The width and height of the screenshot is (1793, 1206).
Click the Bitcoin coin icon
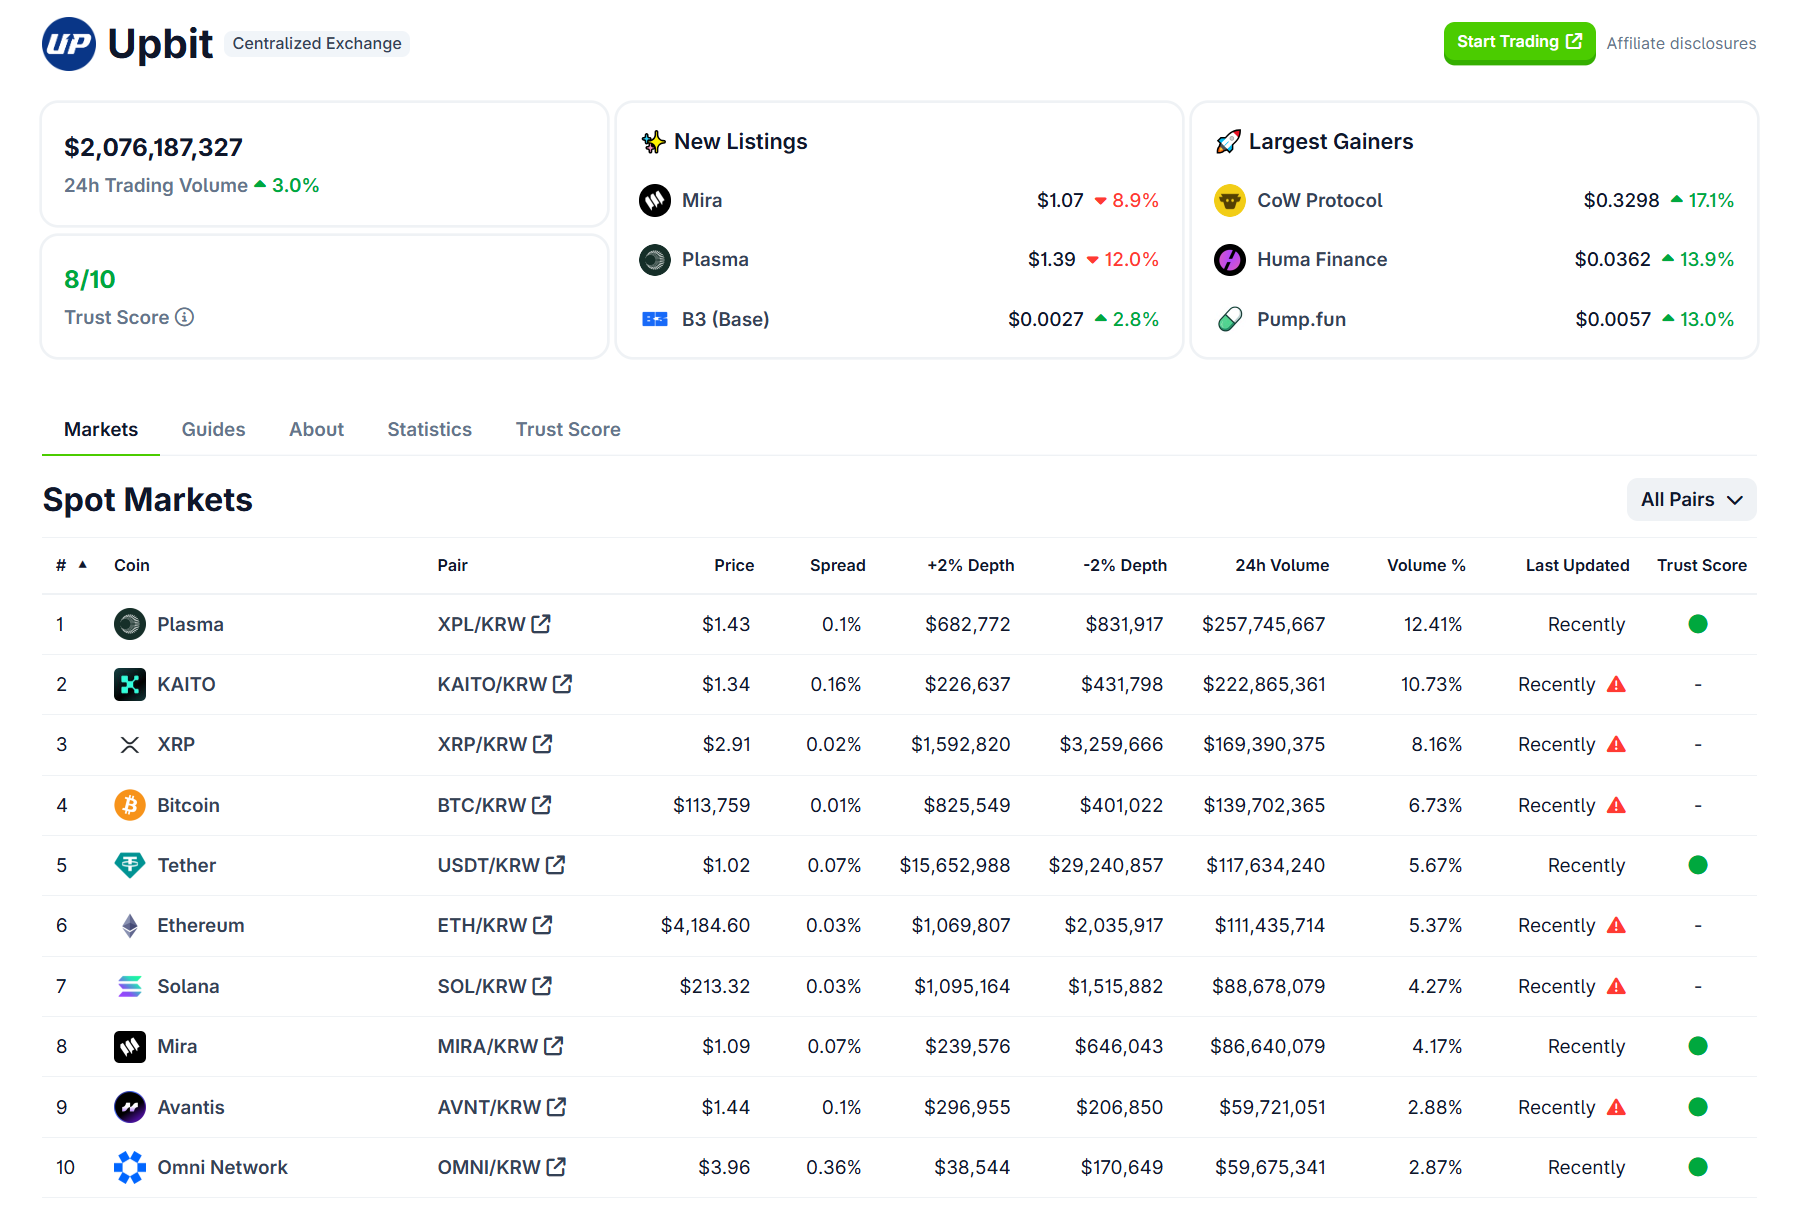point(130,805)
